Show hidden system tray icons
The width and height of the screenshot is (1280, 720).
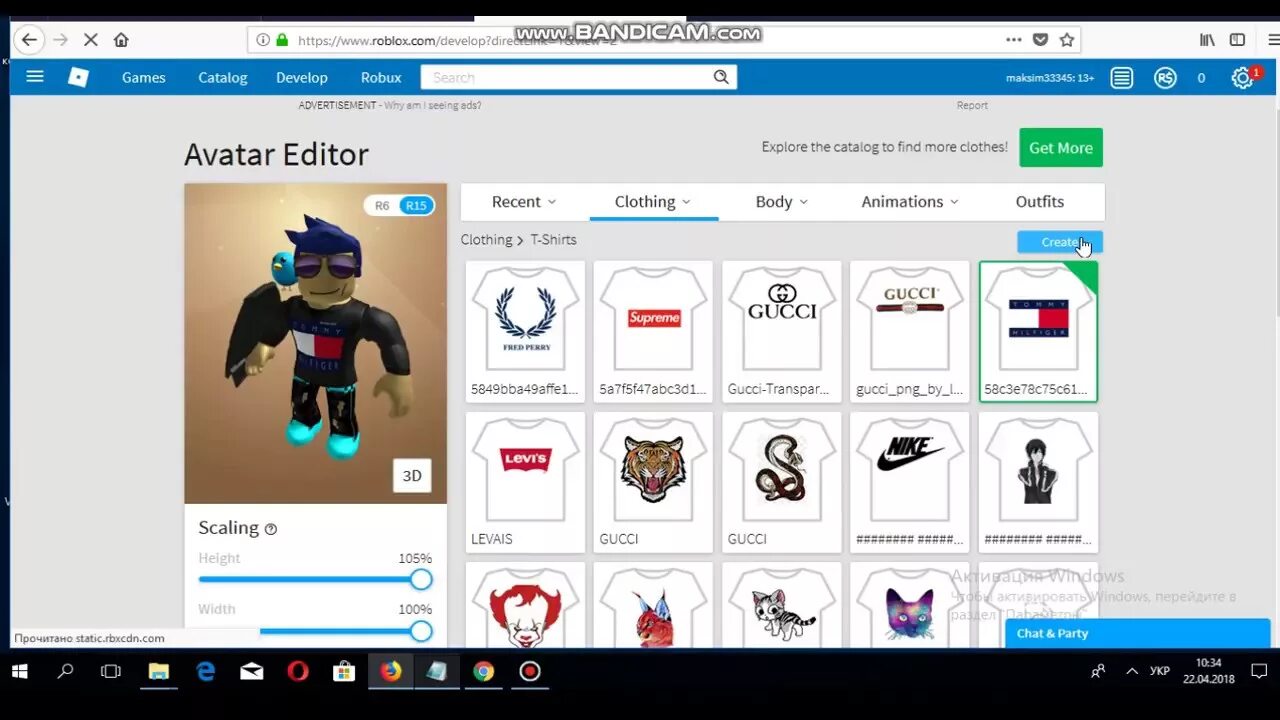pyautogui.click(x=1132, y=672)
